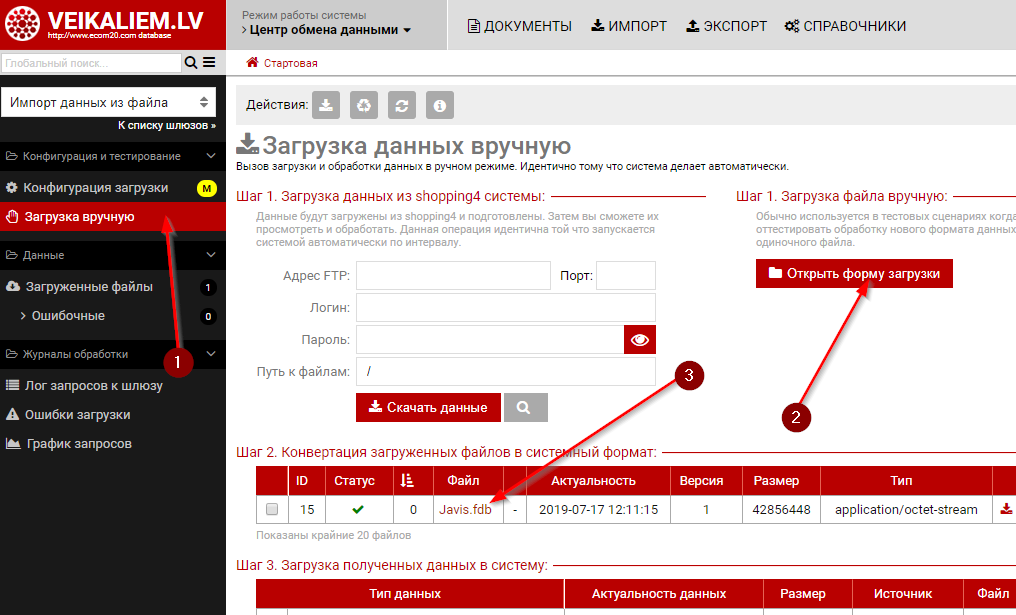Click Открыть форму загрузки button
The width and height of the screenshot is (1016, 615).
(854, 273)
